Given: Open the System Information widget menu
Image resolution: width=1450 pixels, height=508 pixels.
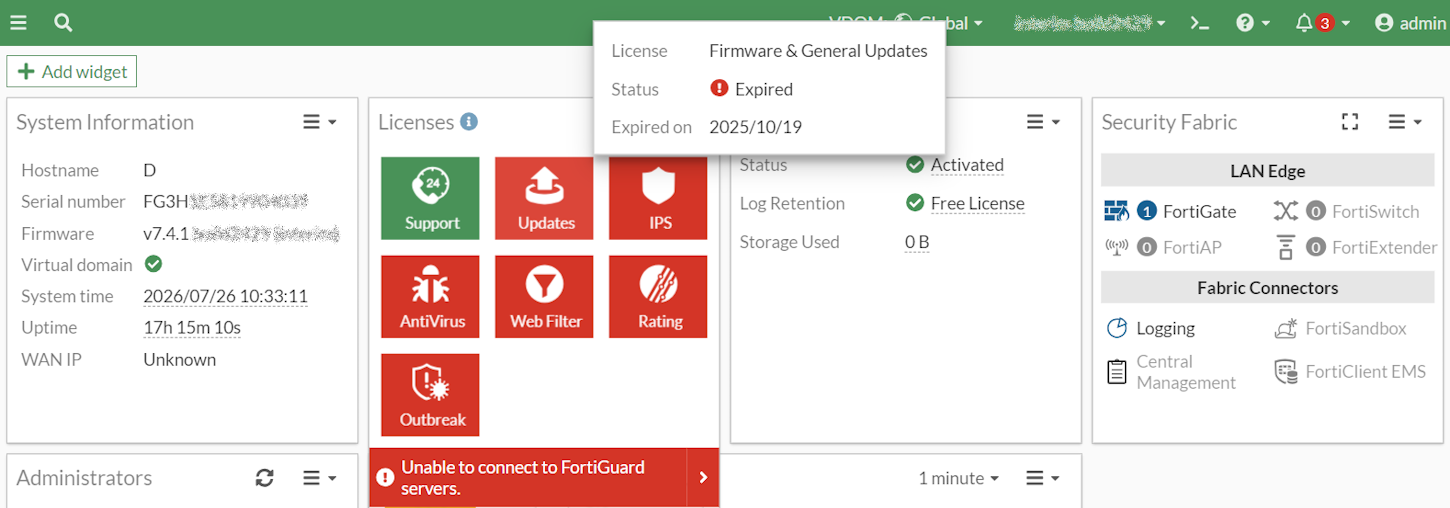Looking at the screenshot, I should (320, 122).
